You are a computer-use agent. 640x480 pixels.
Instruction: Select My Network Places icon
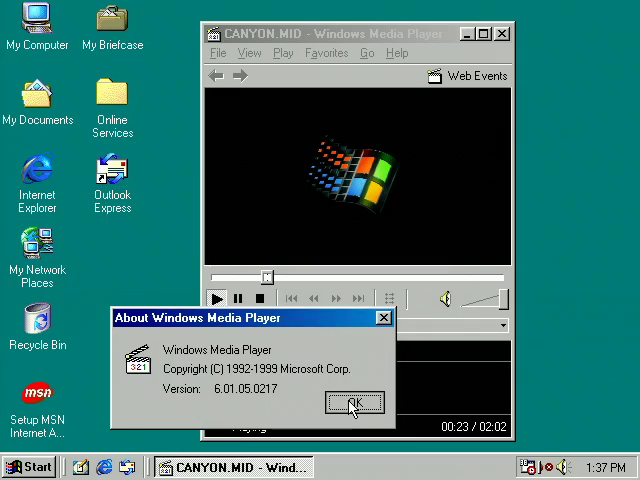[x=37, y=258]
